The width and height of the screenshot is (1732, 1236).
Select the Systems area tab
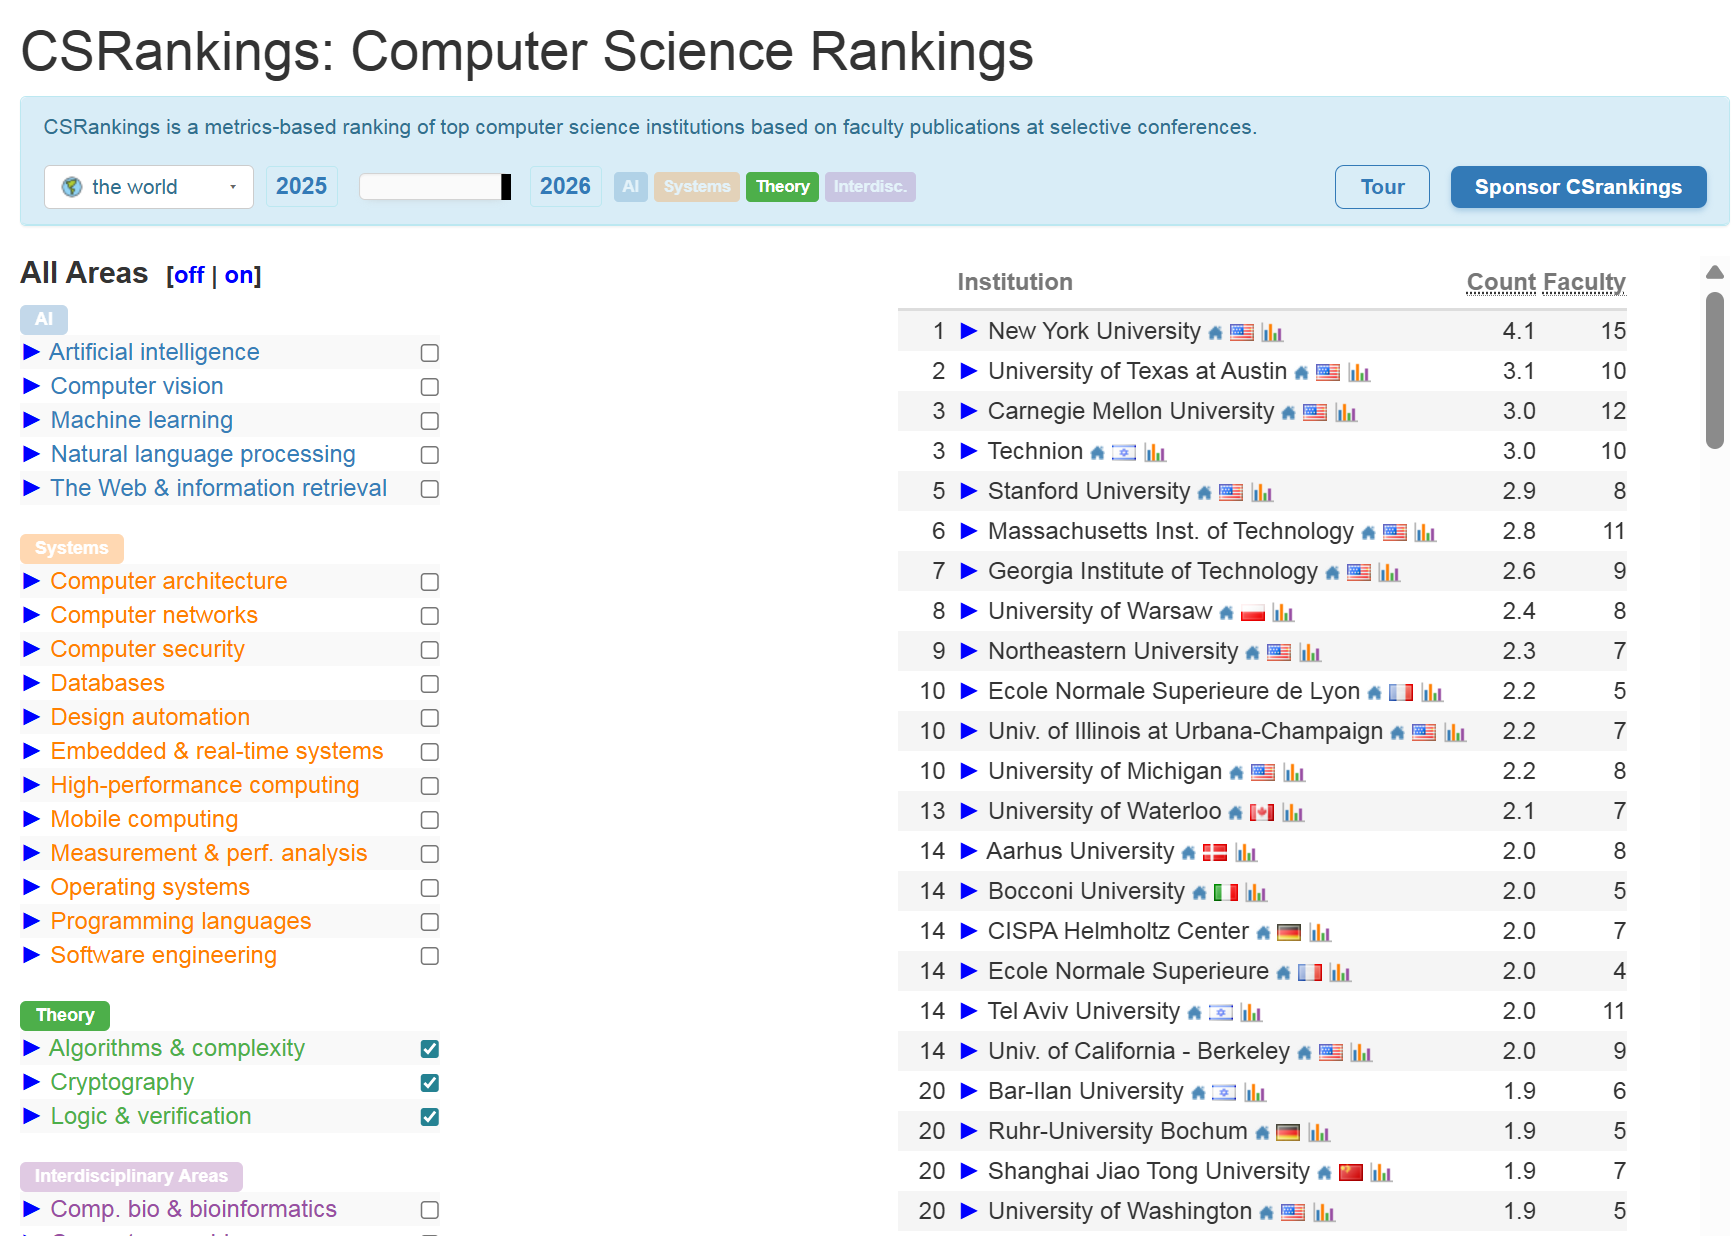(x=697, y=187)
